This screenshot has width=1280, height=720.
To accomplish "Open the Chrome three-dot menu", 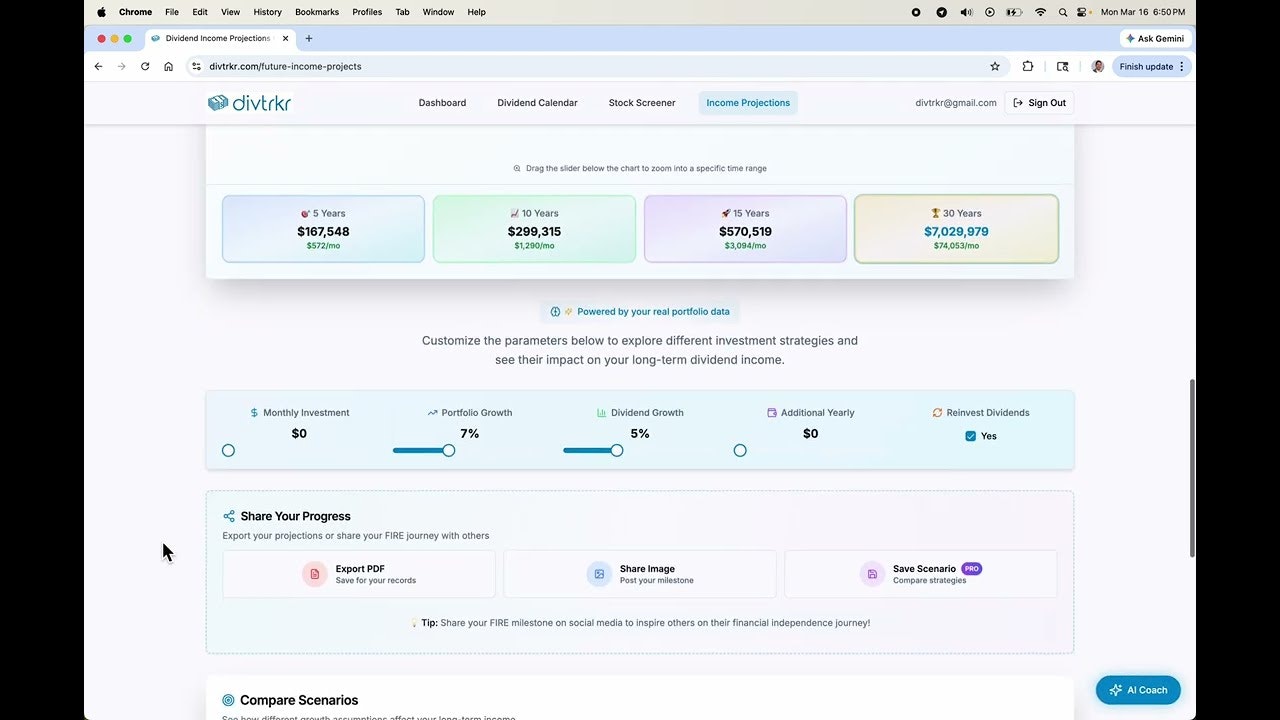I will tap(1182, 66).
